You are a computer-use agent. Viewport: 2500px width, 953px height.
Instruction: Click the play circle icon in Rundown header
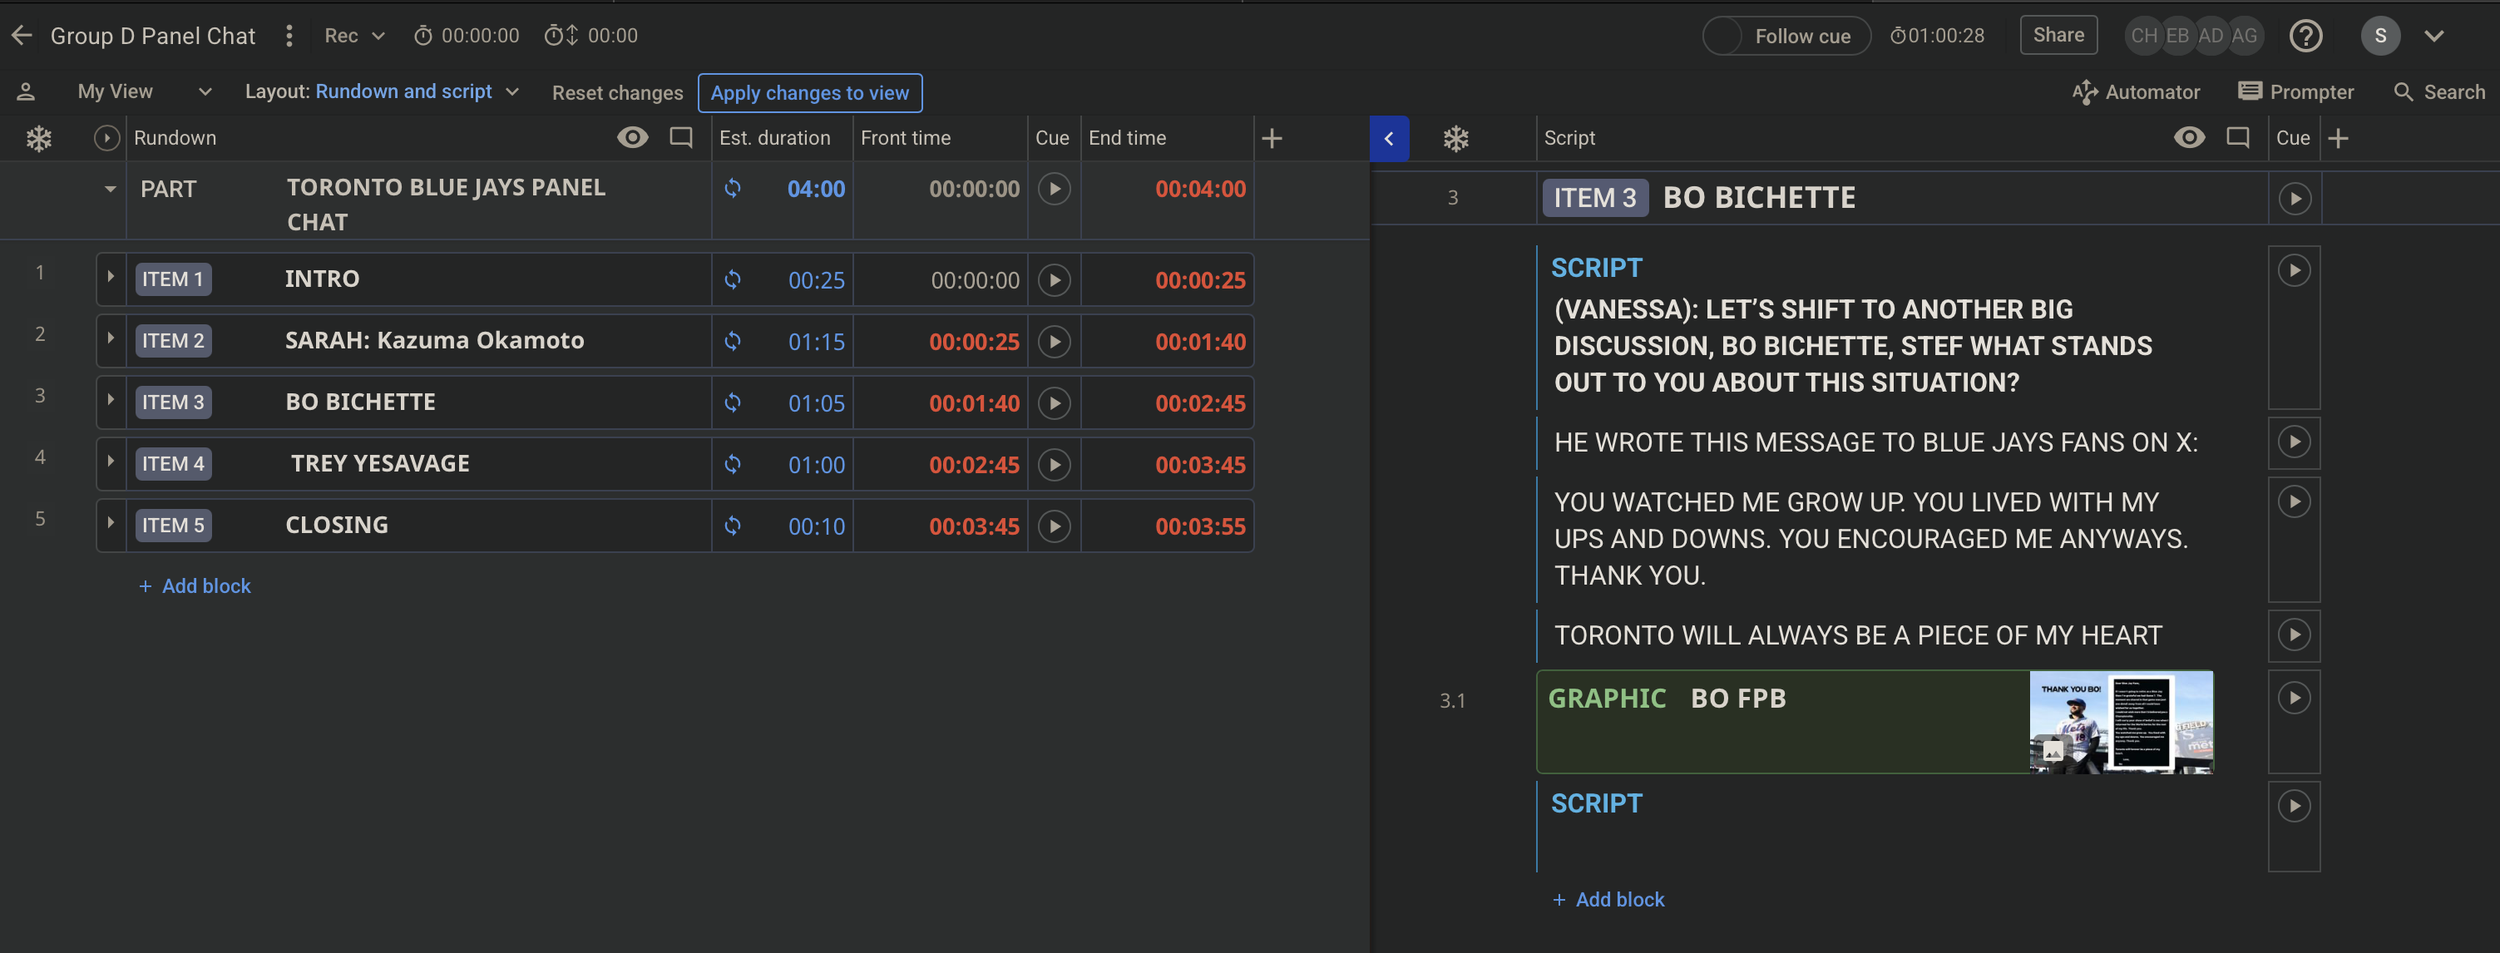pos(106,138)
